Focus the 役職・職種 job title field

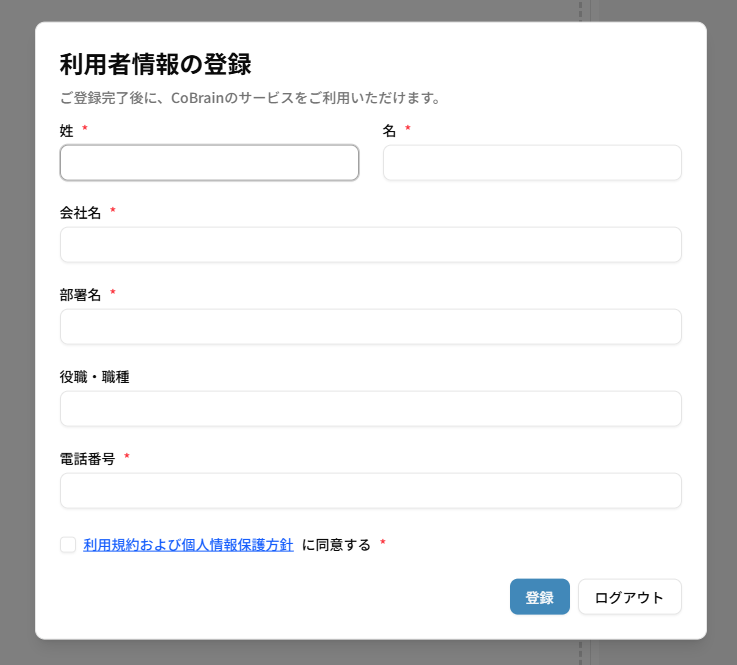tap(370, 409)
